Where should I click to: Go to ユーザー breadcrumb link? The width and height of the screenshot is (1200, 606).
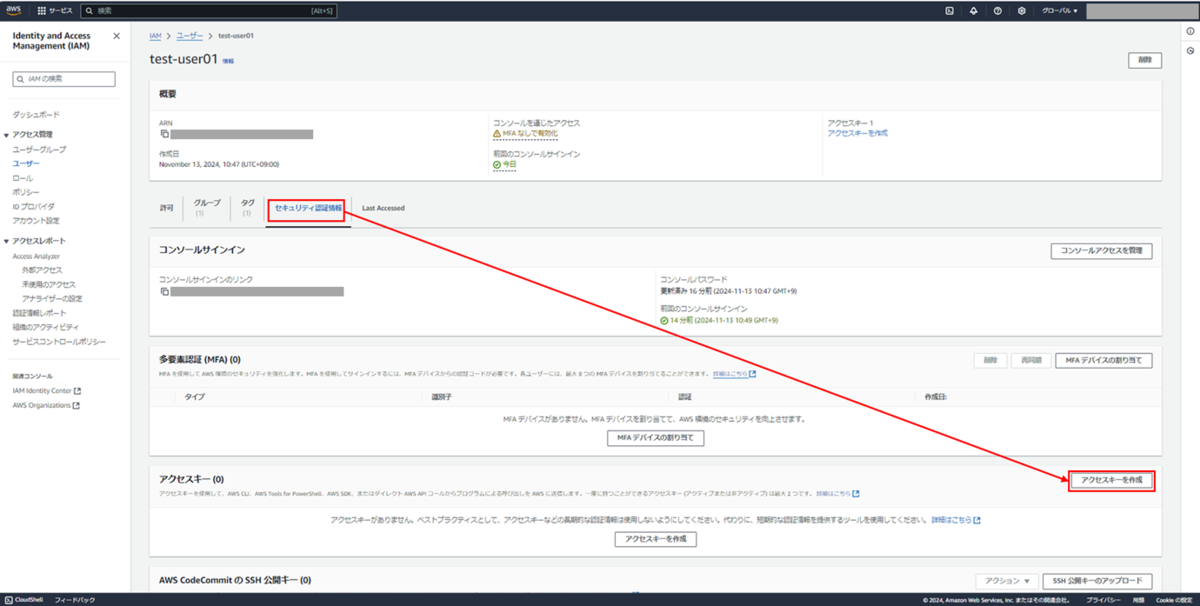click(x=189, y=35)
